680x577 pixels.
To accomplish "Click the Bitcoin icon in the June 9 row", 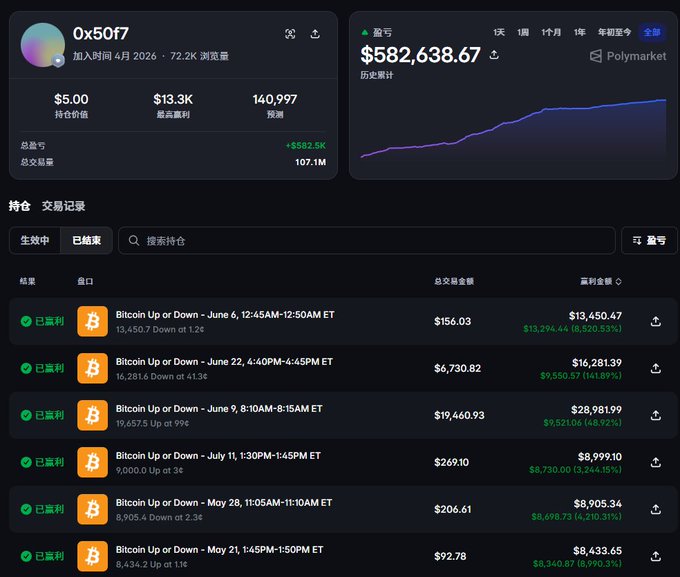I will [x=92, y=415].
